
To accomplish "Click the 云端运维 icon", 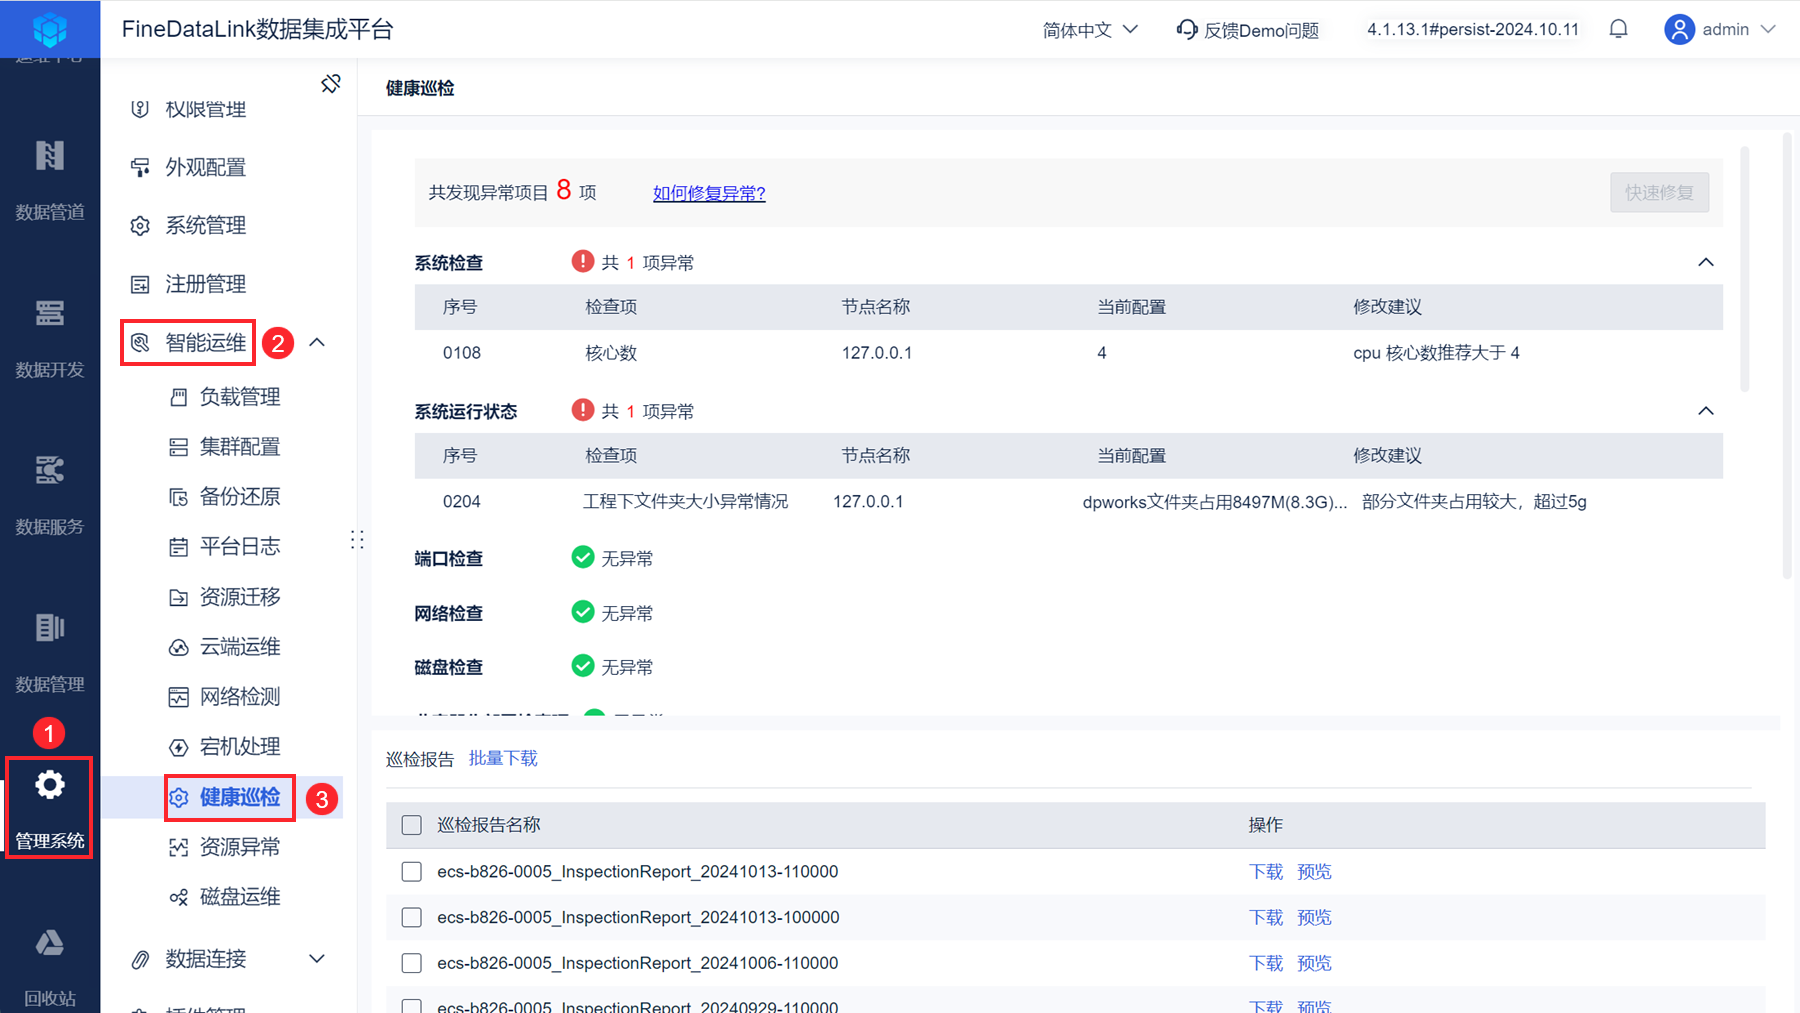I will point(179,647).
